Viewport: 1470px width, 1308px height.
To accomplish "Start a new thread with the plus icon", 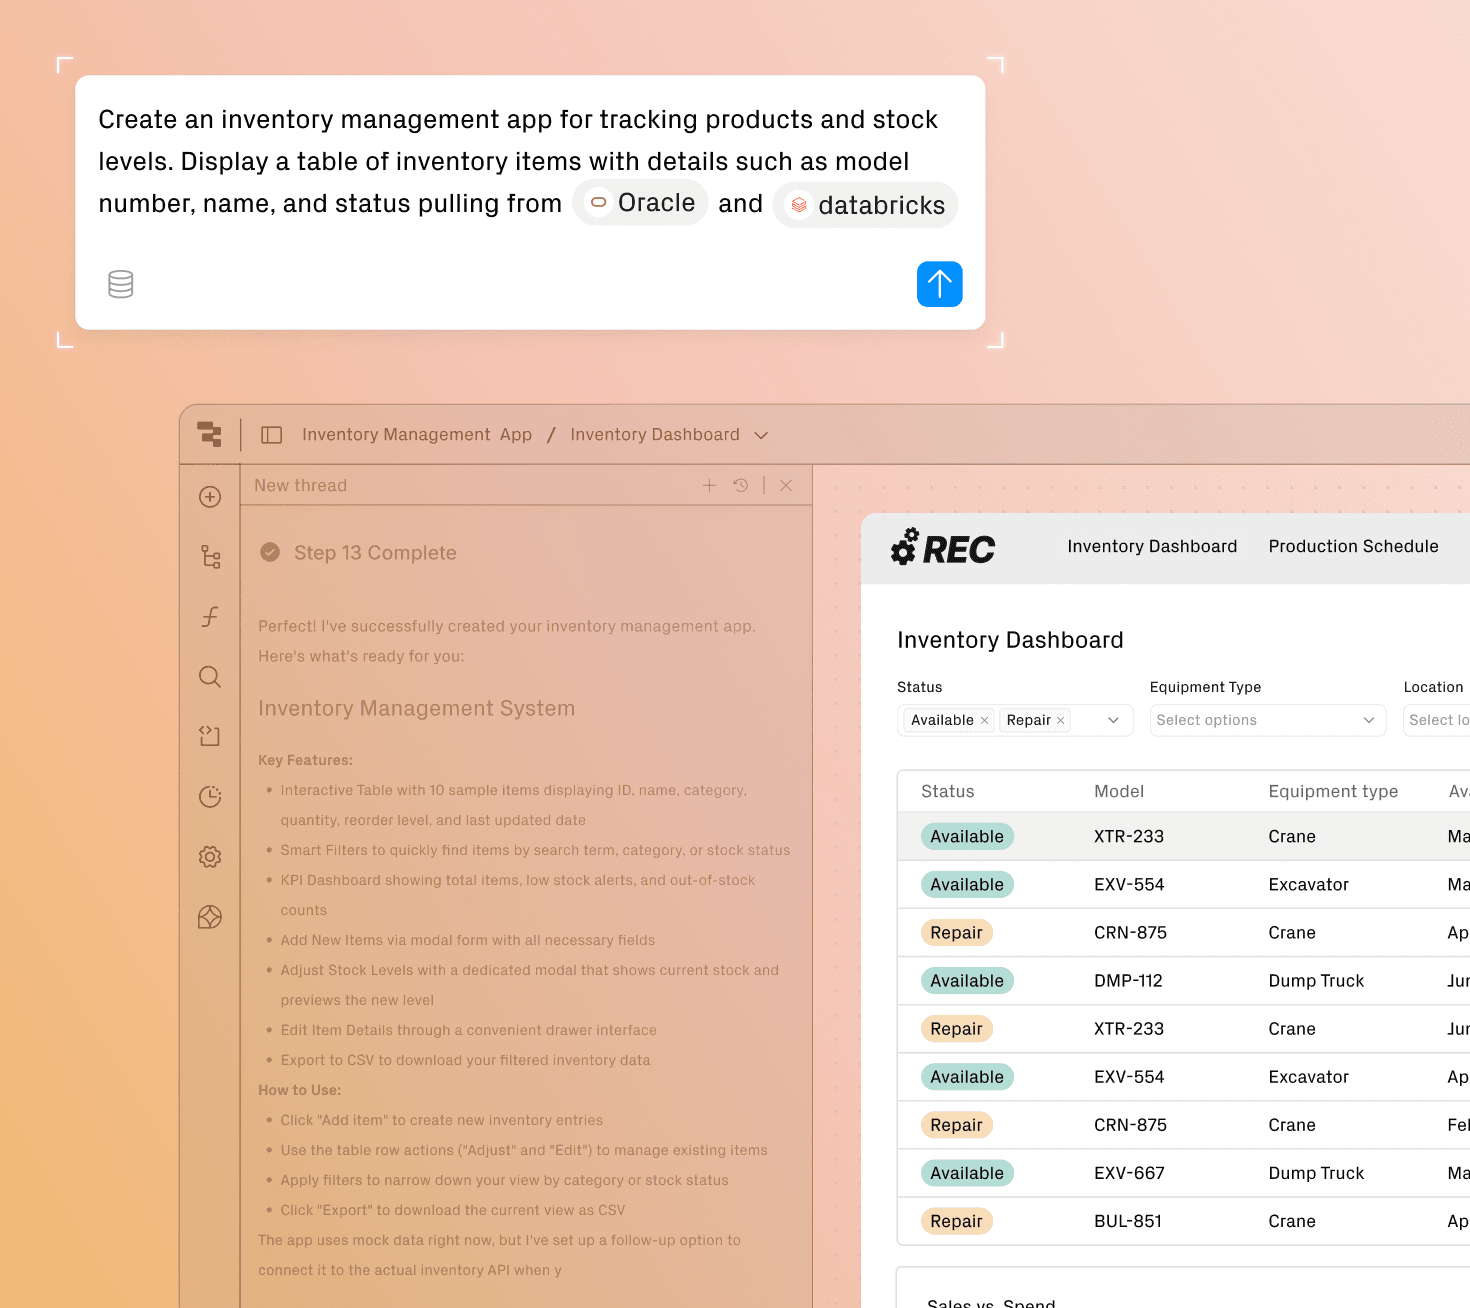I will tap(709, 485).
